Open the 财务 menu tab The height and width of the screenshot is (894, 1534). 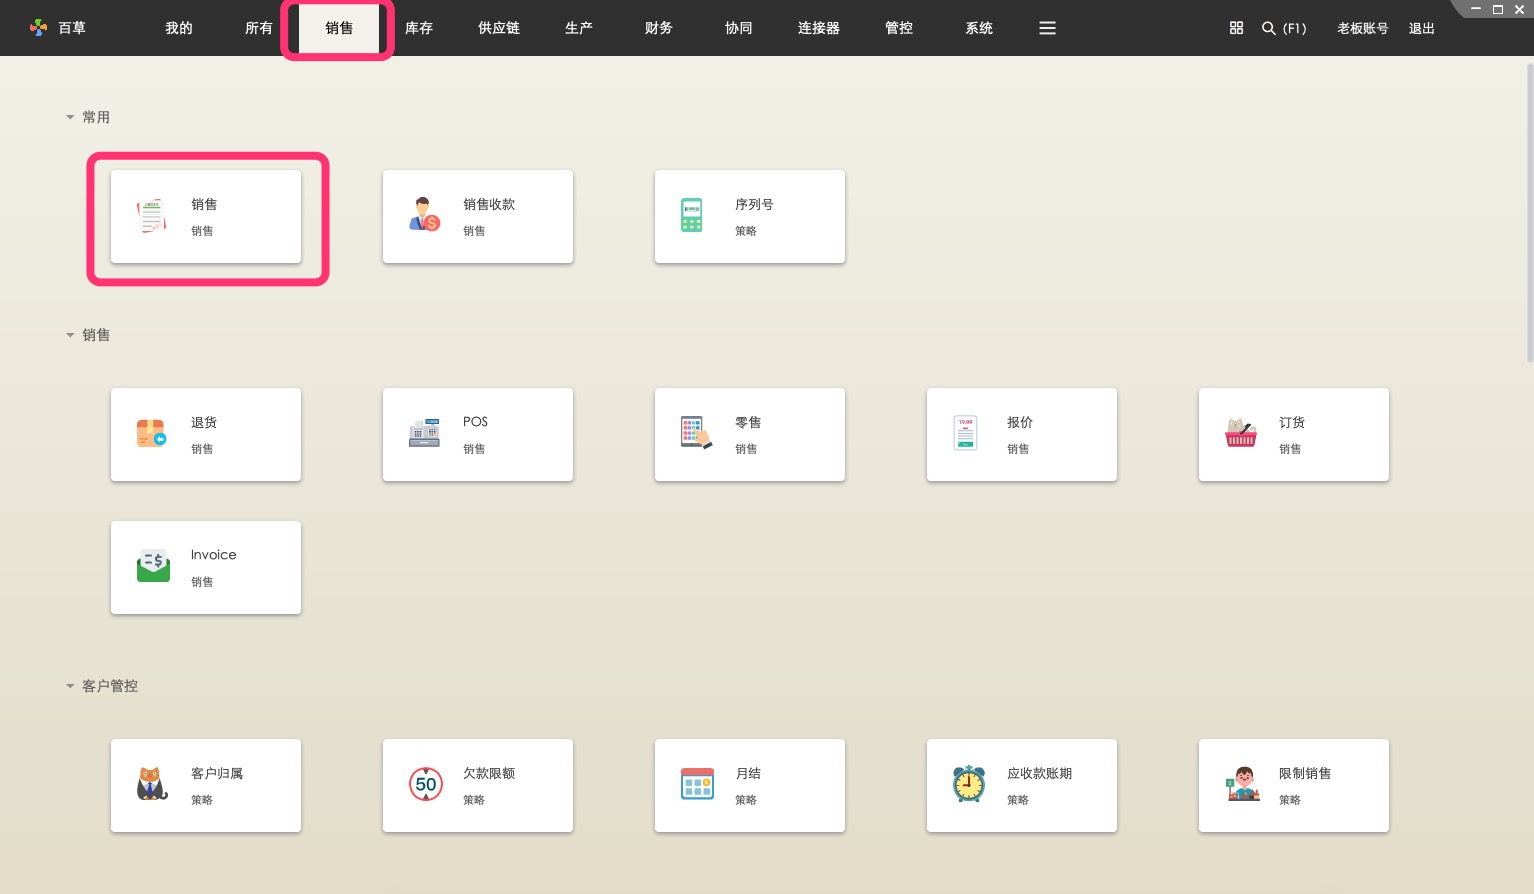659,28
